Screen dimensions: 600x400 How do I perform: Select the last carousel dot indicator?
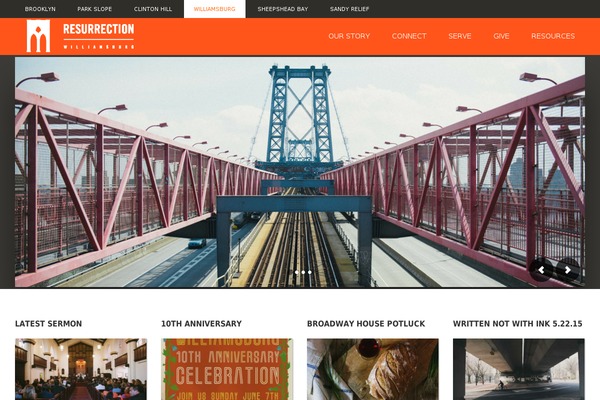(x=310, y=272)
